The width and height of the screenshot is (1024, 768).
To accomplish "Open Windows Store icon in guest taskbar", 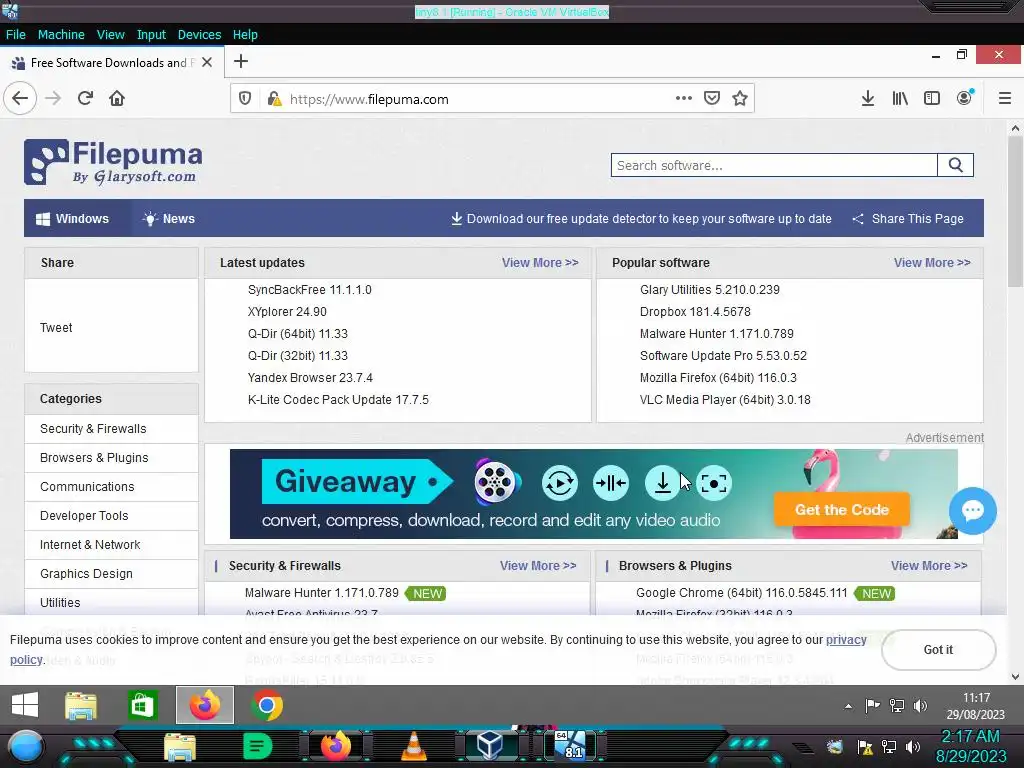I will (x=142, y=706).
